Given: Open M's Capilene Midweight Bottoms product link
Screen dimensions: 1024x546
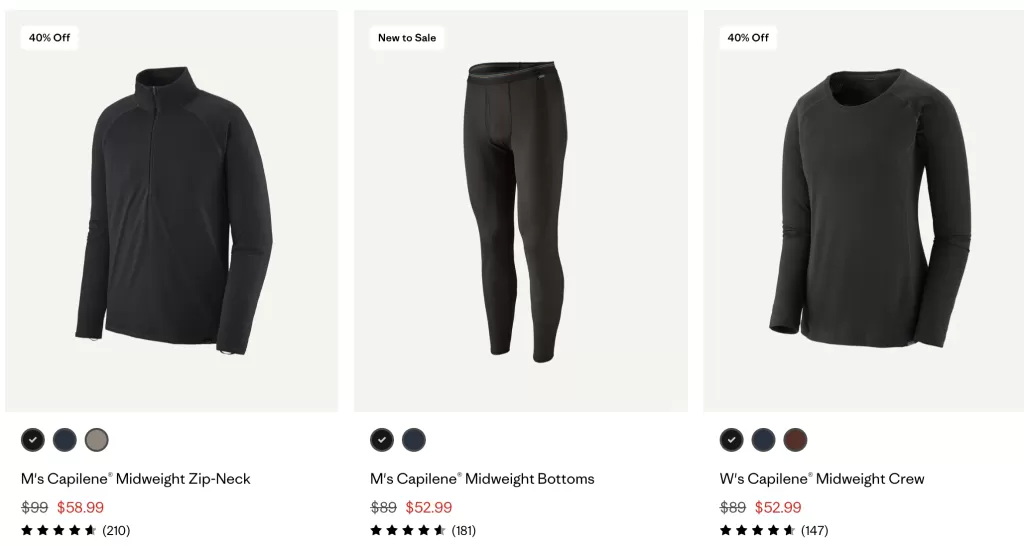Looking at the screenshot, I should tap(482, 479).
